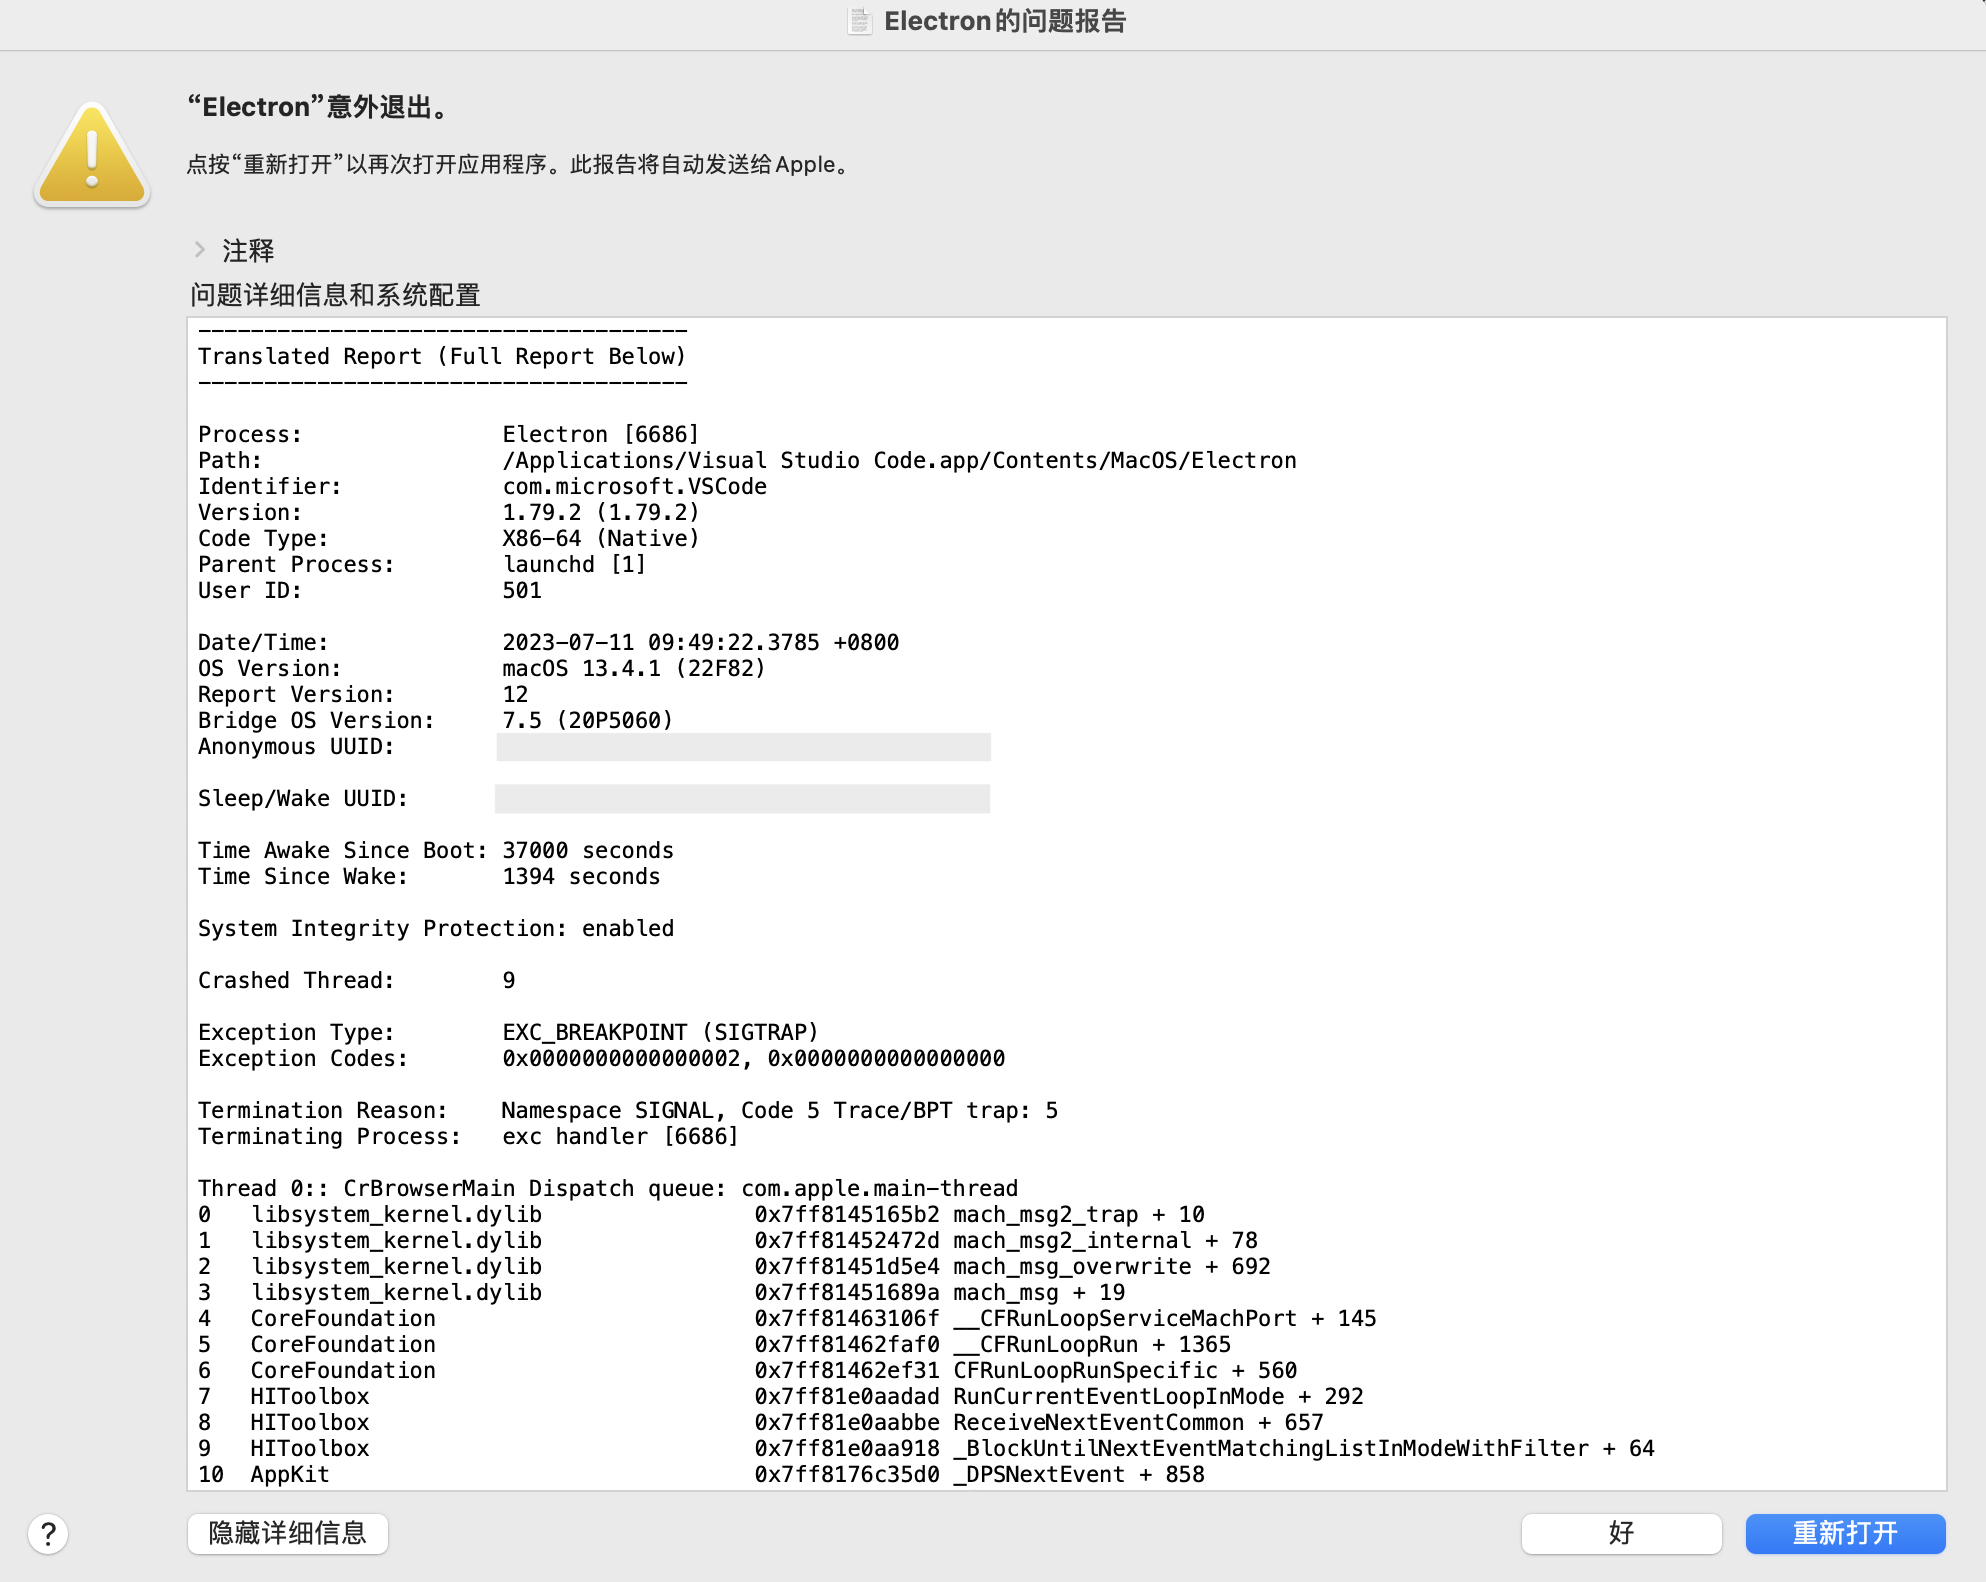Click the document icon in title bar

click(860, 21)
